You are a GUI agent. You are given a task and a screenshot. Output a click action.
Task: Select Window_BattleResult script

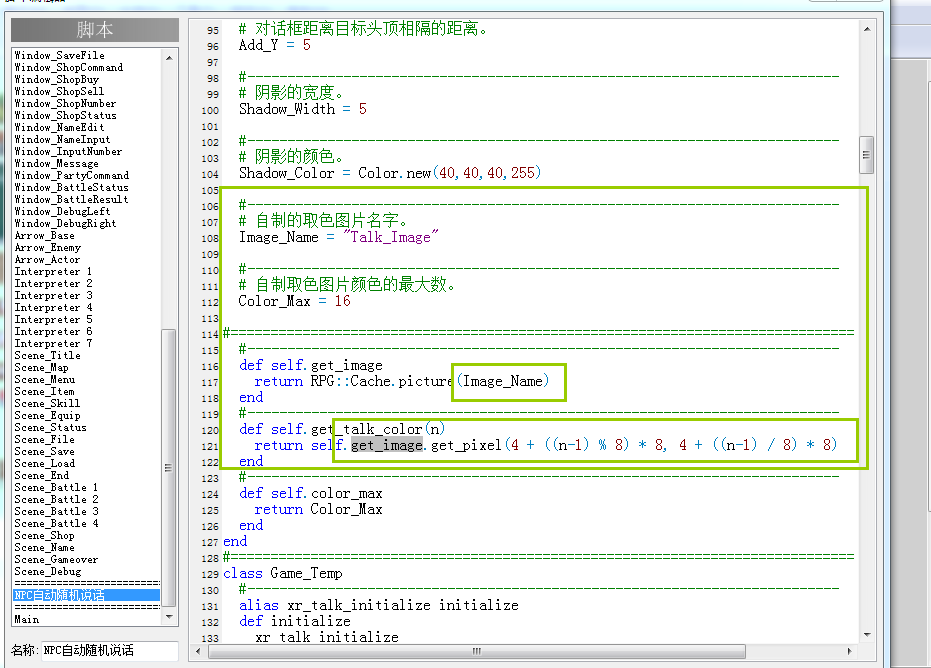[71, 199]
